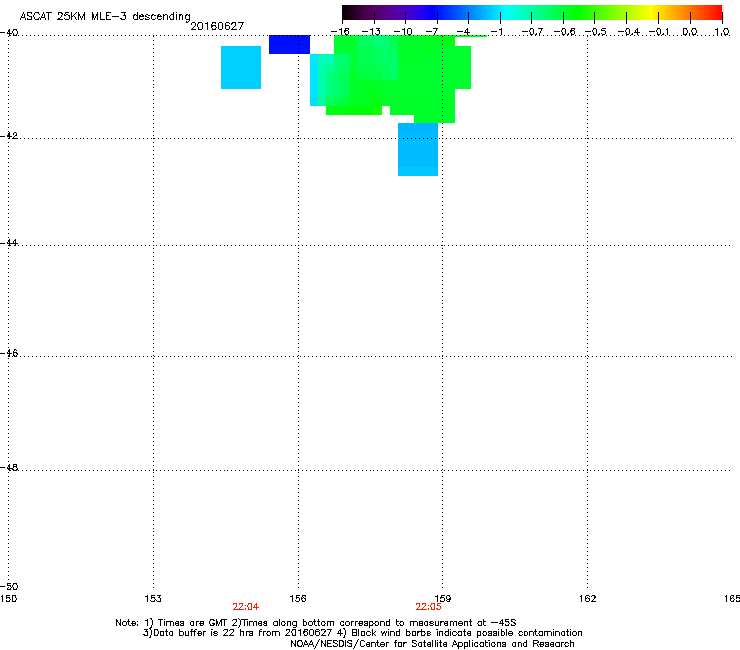Click the red time label 22:04
The width and height of the screenshot is (740, 650).
(245, 607)
